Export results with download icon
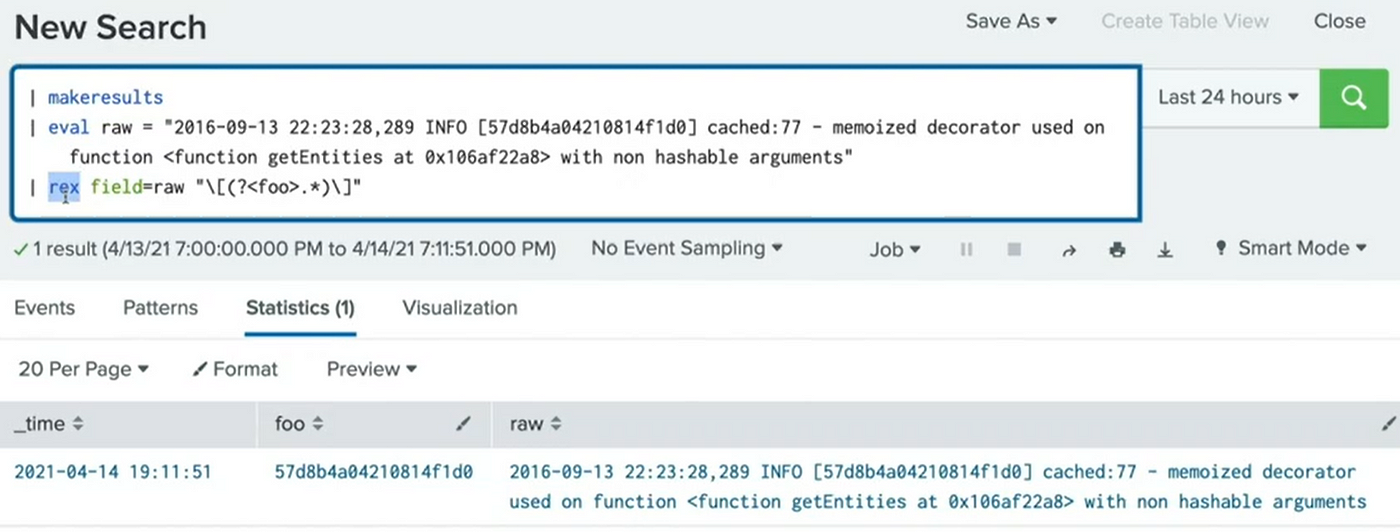The width and height of the screenshot is (1400, 532). 1165,250
